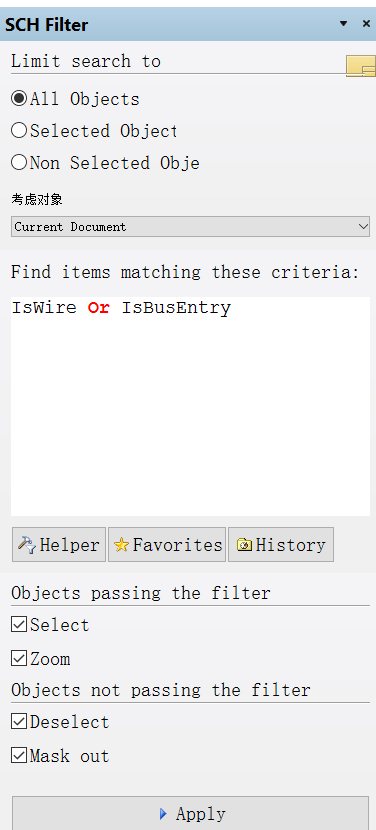Toggle the Mask out checkbox

19,756
